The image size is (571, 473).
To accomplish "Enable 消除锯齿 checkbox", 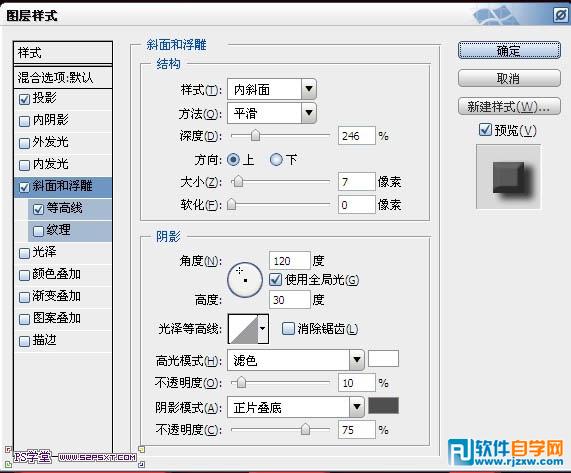I will [288, 328].
